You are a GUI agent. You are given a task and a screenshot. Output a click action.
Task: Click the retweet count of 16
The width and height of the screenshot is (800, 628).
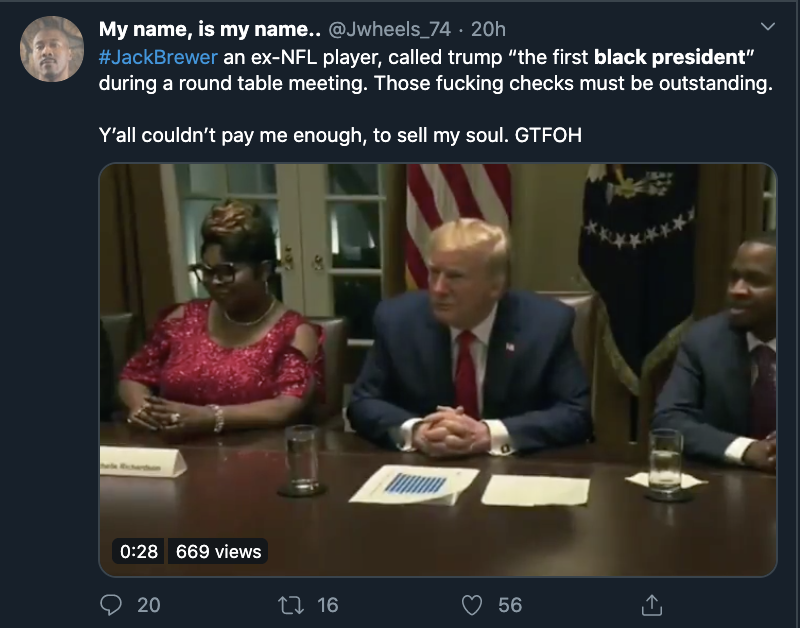(x=327, y=604)
